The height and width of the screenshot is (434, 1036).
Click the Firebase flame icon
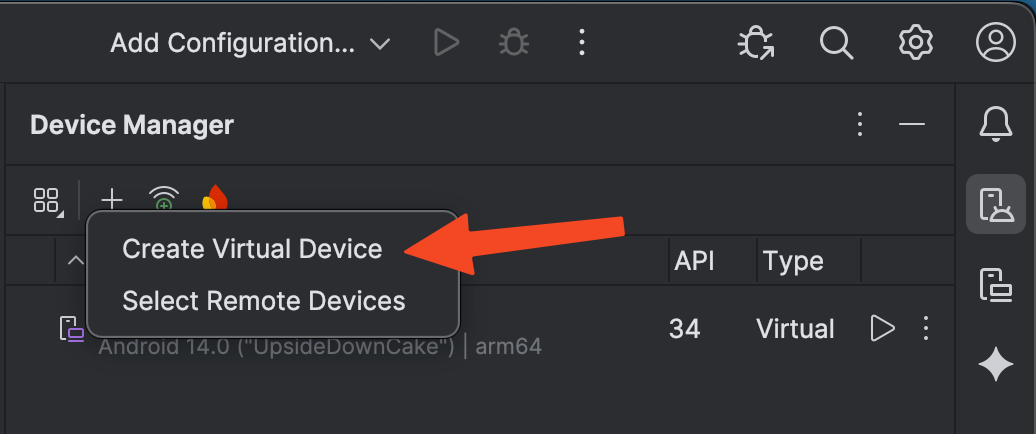[214, 198]
